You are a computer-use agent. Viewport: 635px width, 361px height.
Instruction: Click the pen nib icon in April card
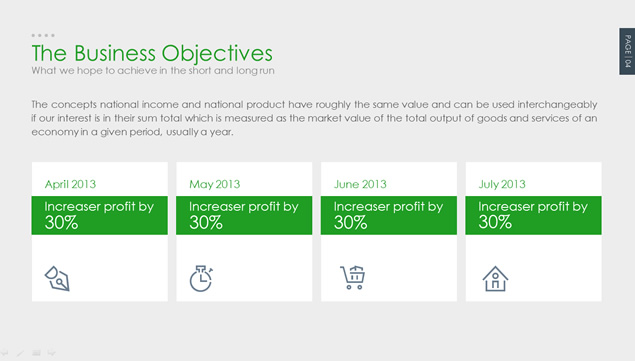(57, 278)
